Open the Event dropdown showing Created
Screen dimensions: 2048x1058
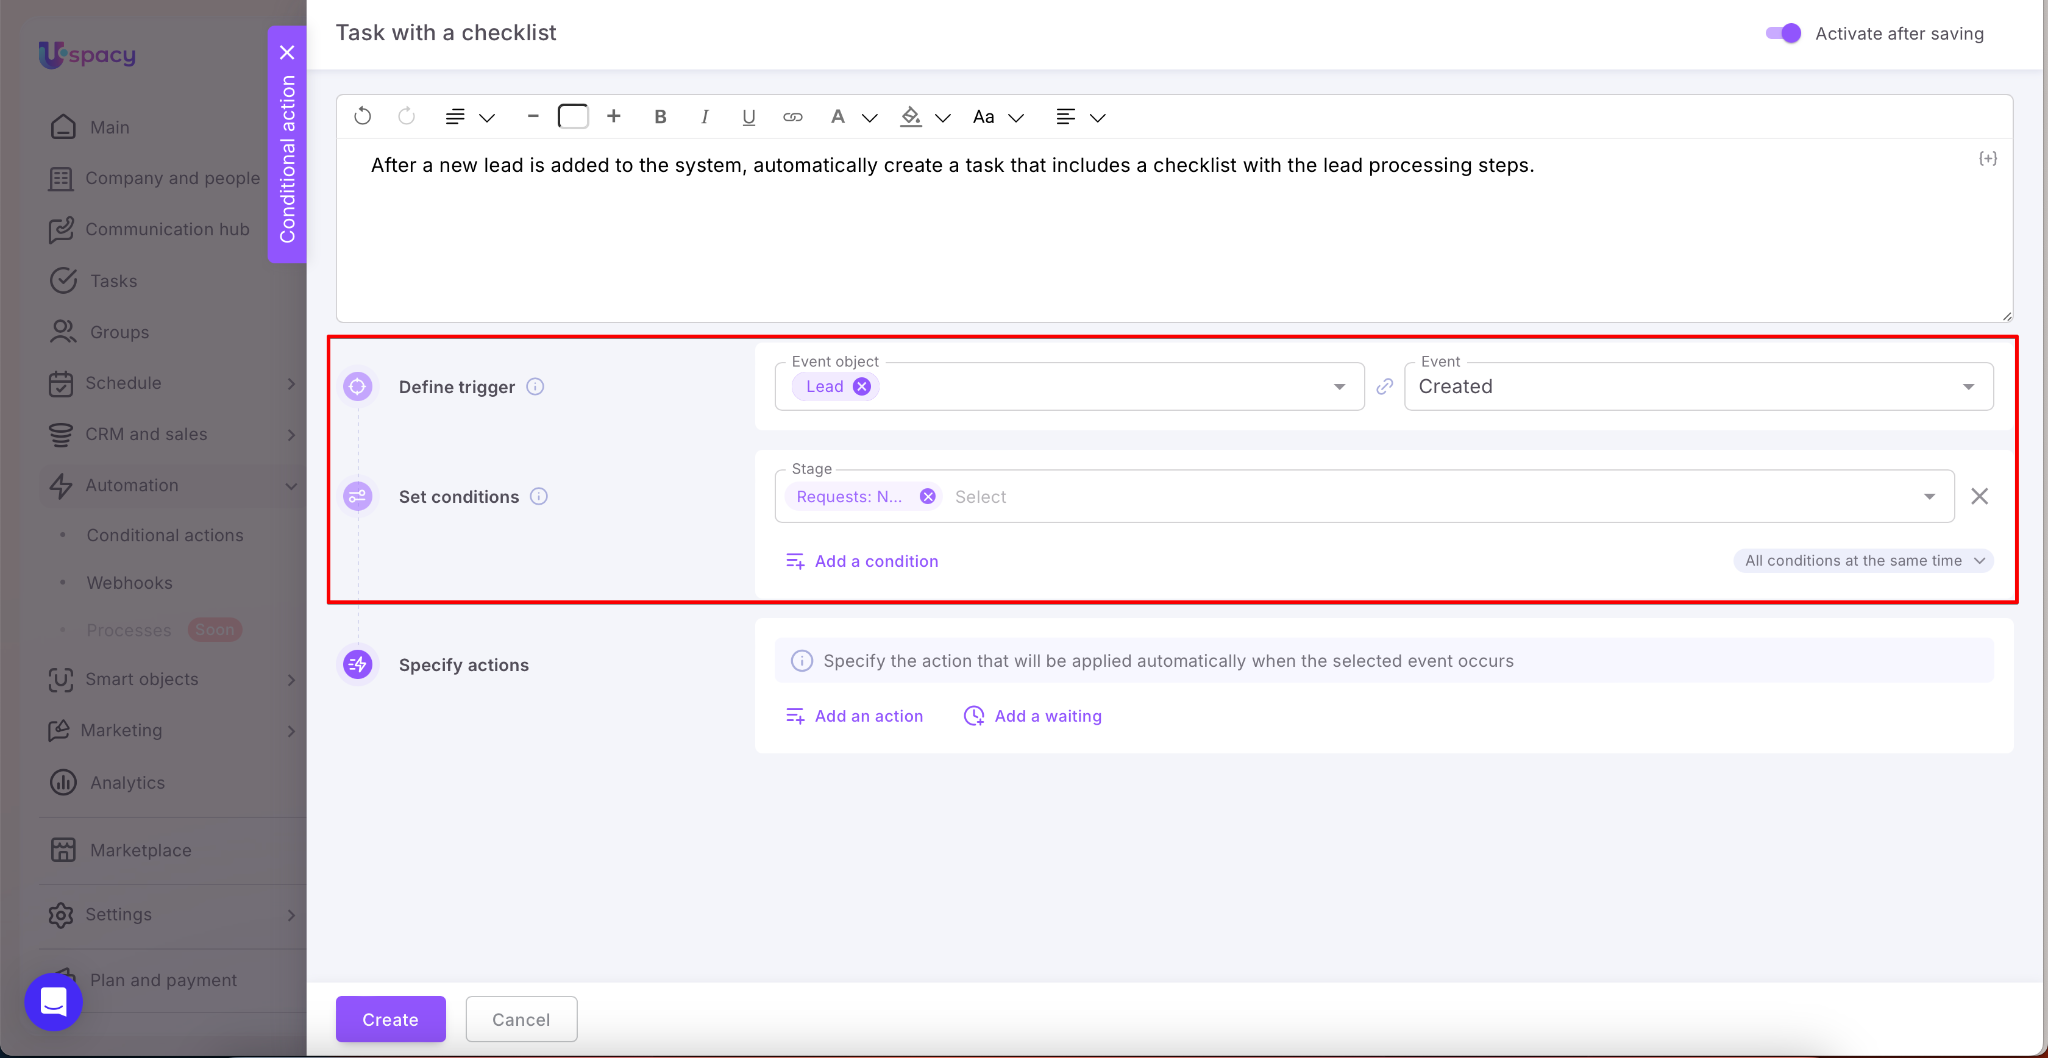[x=1698, y=387]
